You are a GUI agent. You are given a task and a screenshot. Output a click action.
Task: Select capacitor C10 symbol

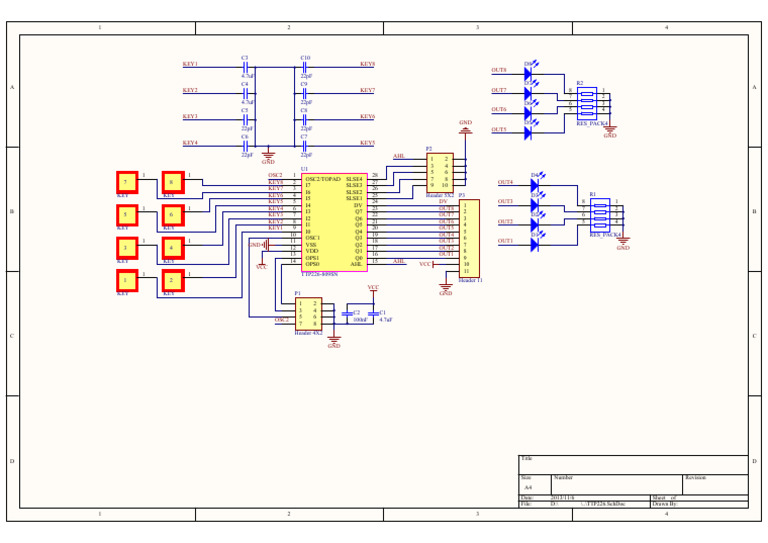coord(305,67)
